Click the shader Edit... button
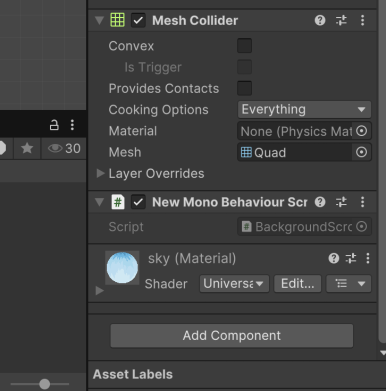Screen dimensions: 386x391 pos(298,284)
